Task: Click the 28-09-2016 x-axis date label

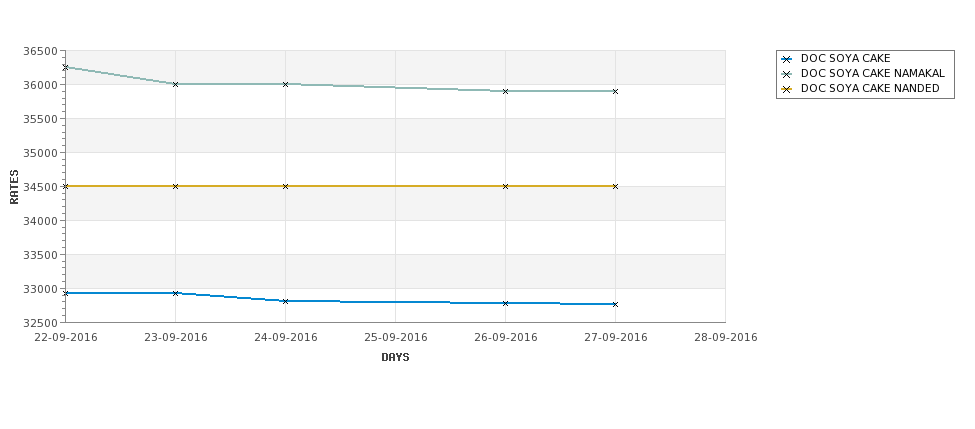Action: 726,338
